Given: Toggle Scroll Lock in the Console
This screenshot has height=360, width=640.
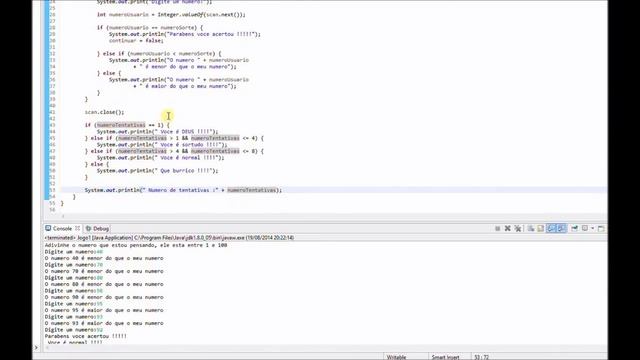Looking at the screenshot, I should [540, 229].
